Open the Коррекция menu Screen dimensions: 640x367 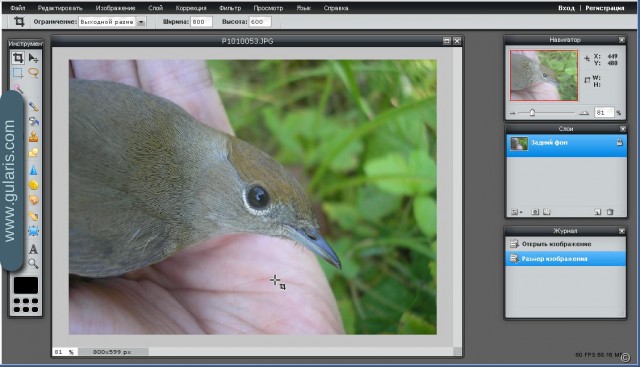191,8
